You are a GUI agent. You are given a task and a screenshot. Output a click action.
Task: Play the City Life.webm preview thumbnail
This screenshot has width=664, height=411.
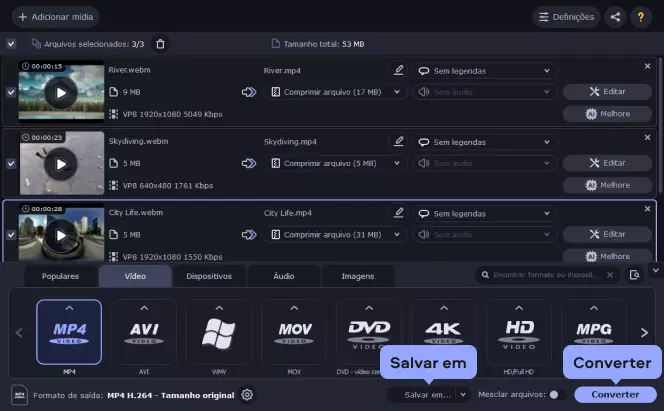tap(61, 235)
